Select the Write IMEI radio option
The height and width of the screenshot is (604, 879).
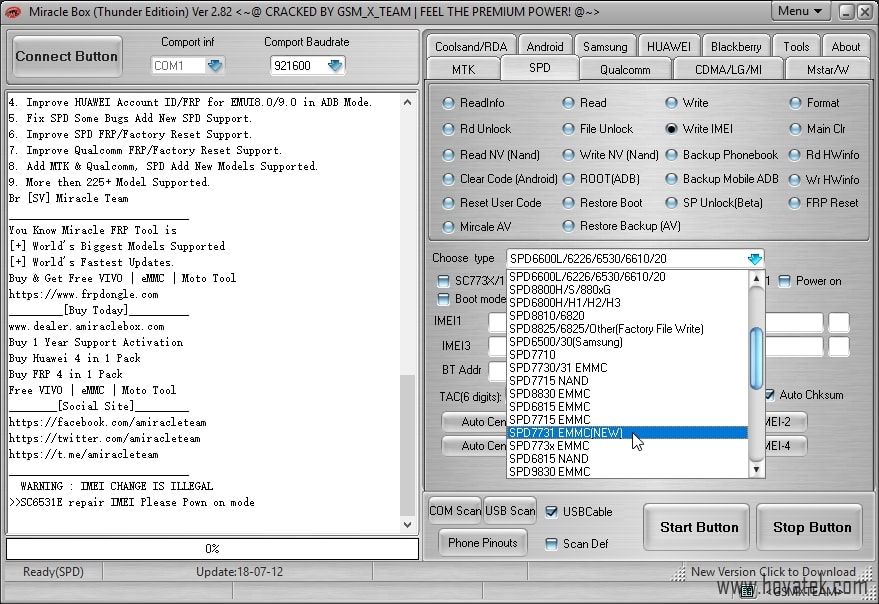pyautogui.click(x=699, y=128)
